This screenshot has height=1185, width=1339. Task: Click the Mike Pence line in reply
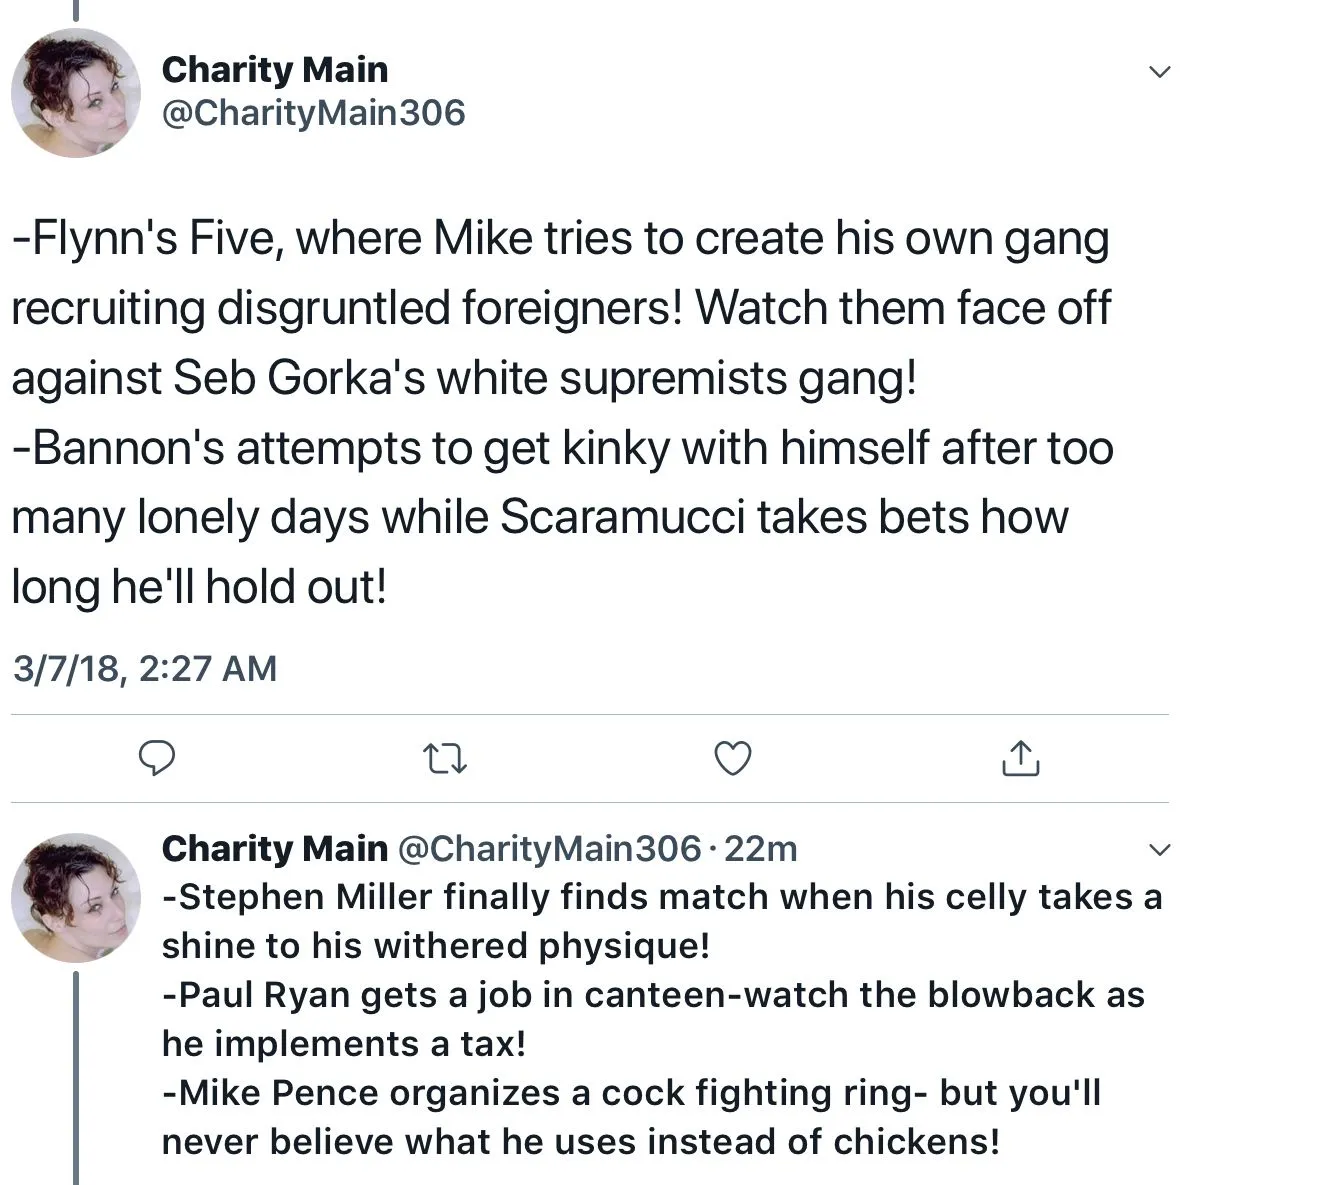[630, 1117]
